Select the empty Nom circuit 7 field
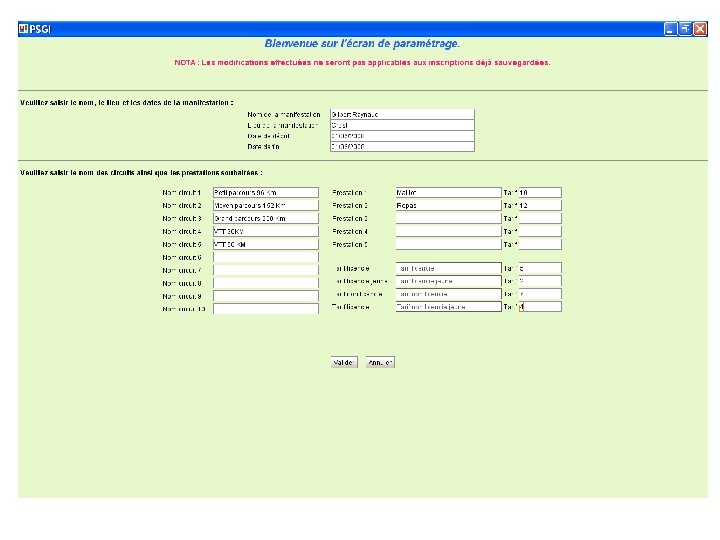 coord(266,270)
